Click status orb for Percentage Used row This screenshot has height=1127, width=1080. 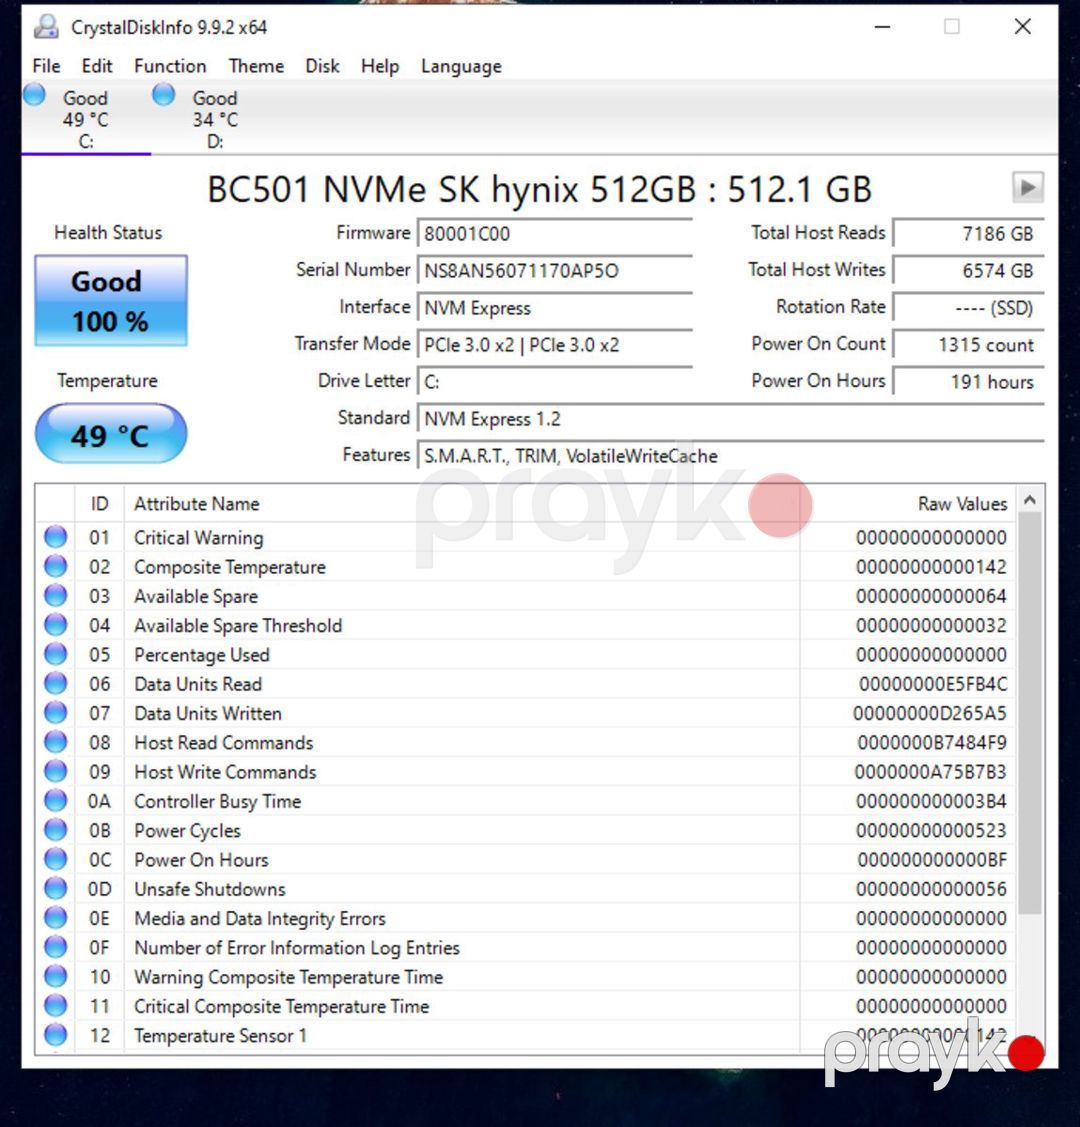tap(55, 654)
